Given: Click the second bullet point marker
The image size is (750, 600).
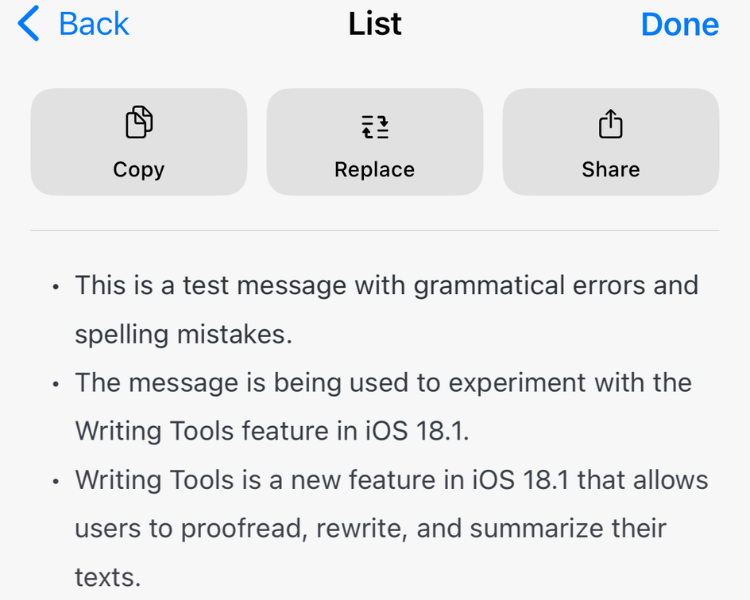Looking at the screenshot, I should tap(55, 384).
